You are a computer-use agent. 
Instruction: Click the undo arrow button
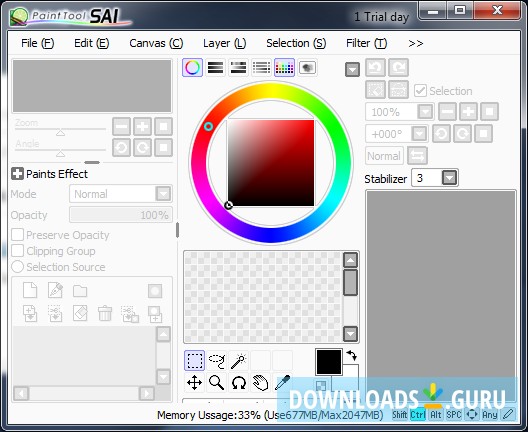coord(375,68)
